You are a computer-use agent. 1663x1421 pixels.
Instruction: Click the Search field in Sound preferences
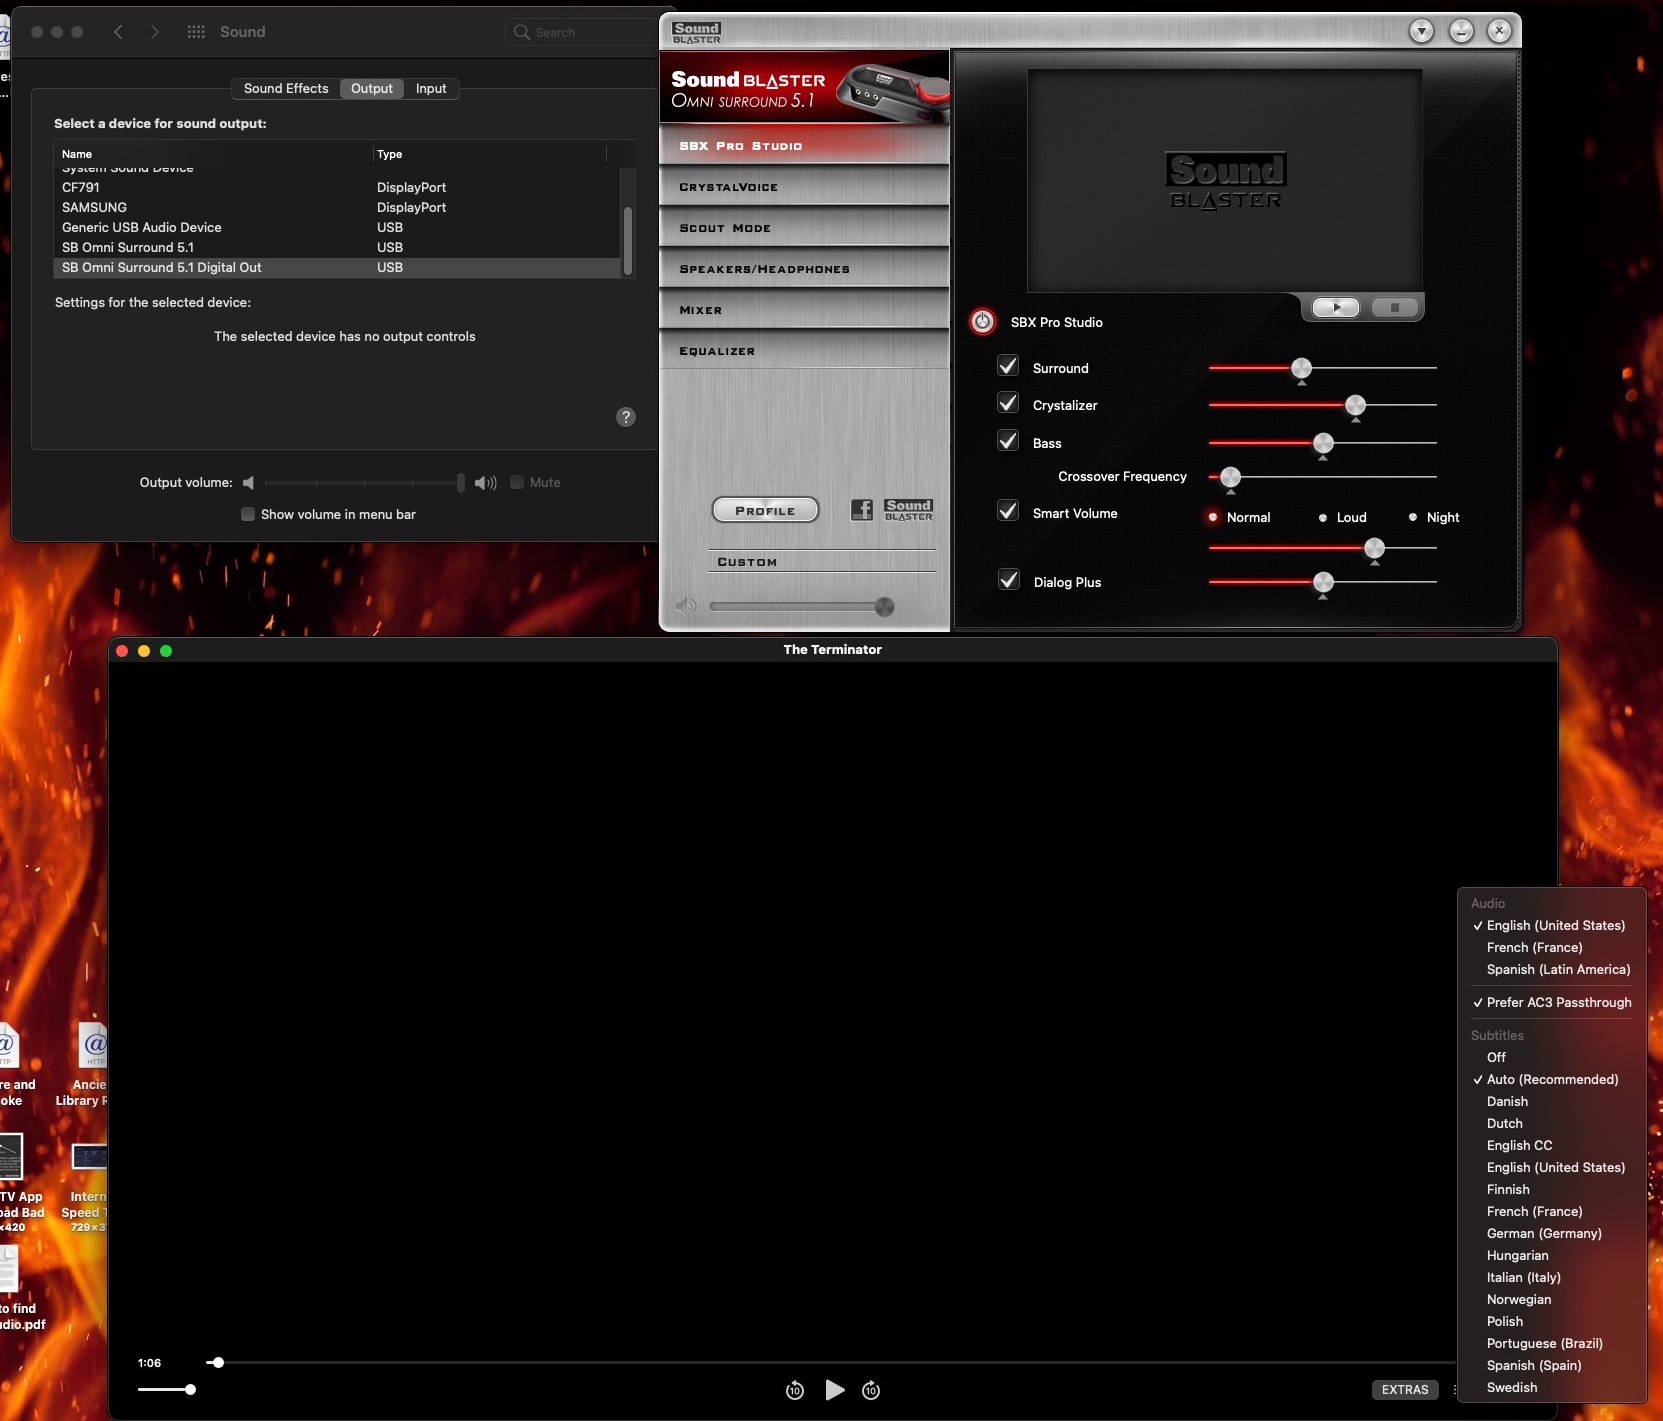[x=582, y=32]
